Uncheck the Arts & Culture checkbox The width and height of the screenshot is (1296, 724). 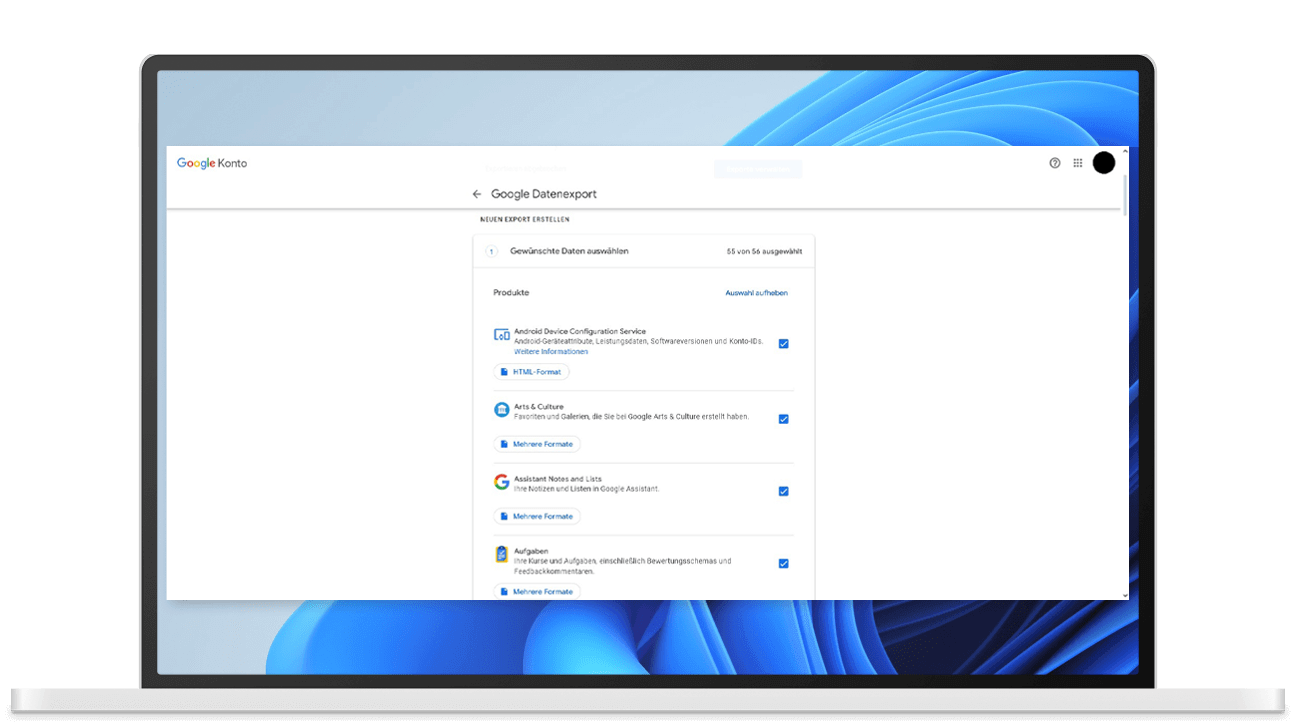784,419
